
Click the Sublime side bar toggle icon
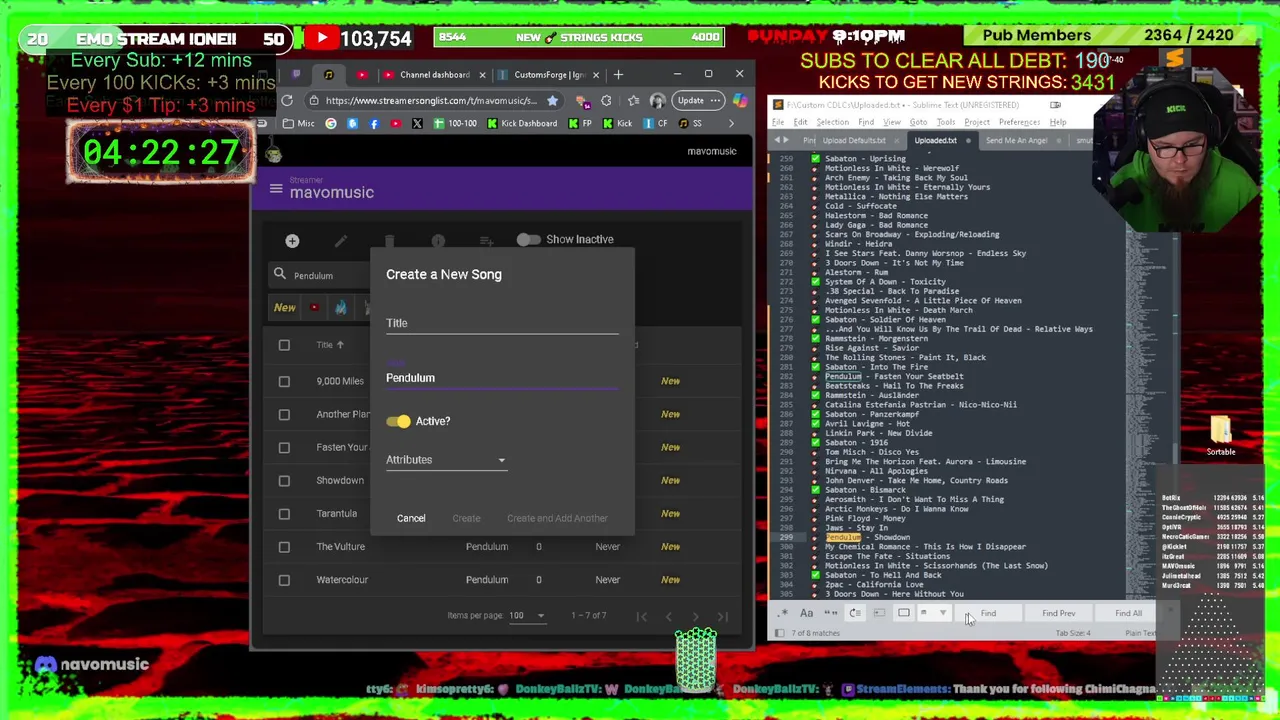(x=779, y=633)
